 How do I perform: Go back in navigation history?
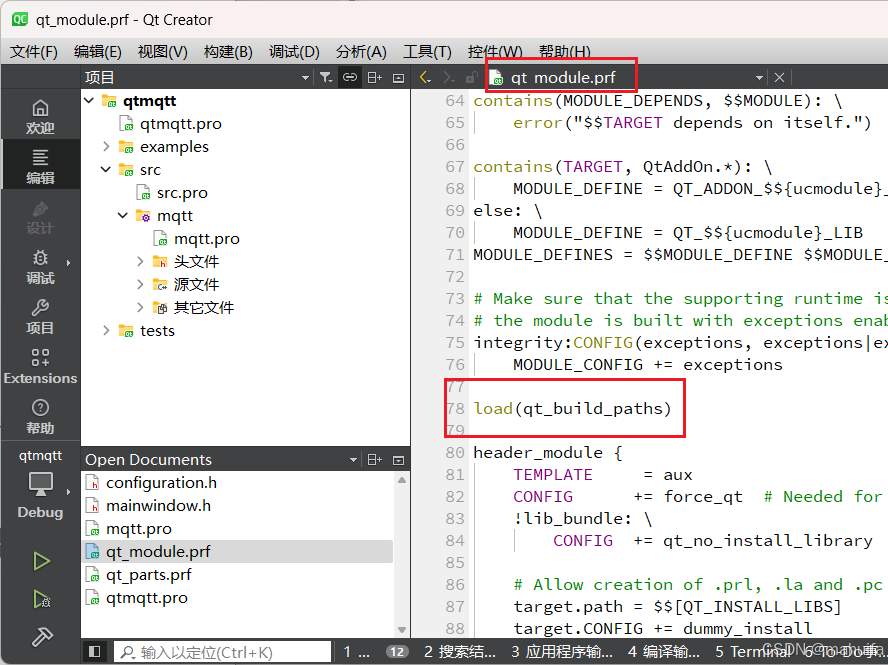click(x=425, y=78)
